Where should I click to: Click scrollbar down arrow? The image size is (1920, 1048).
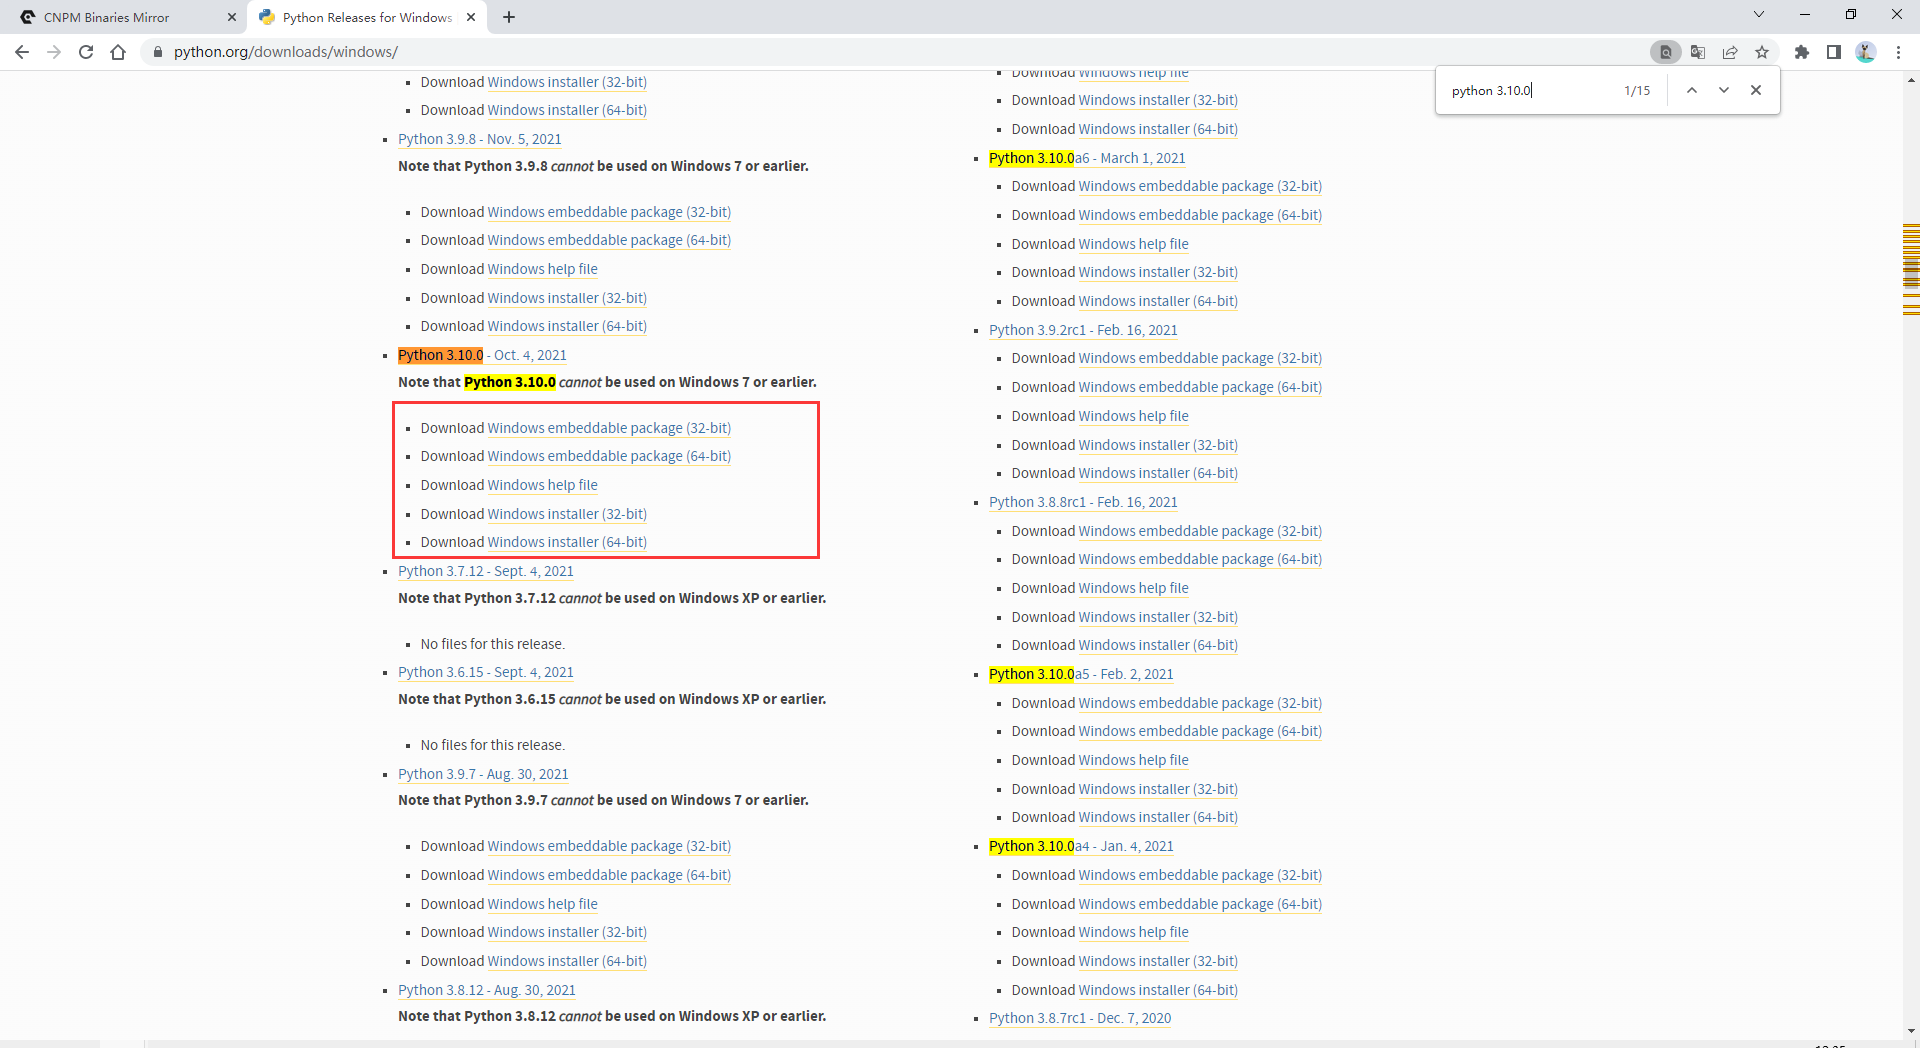1911,1030
